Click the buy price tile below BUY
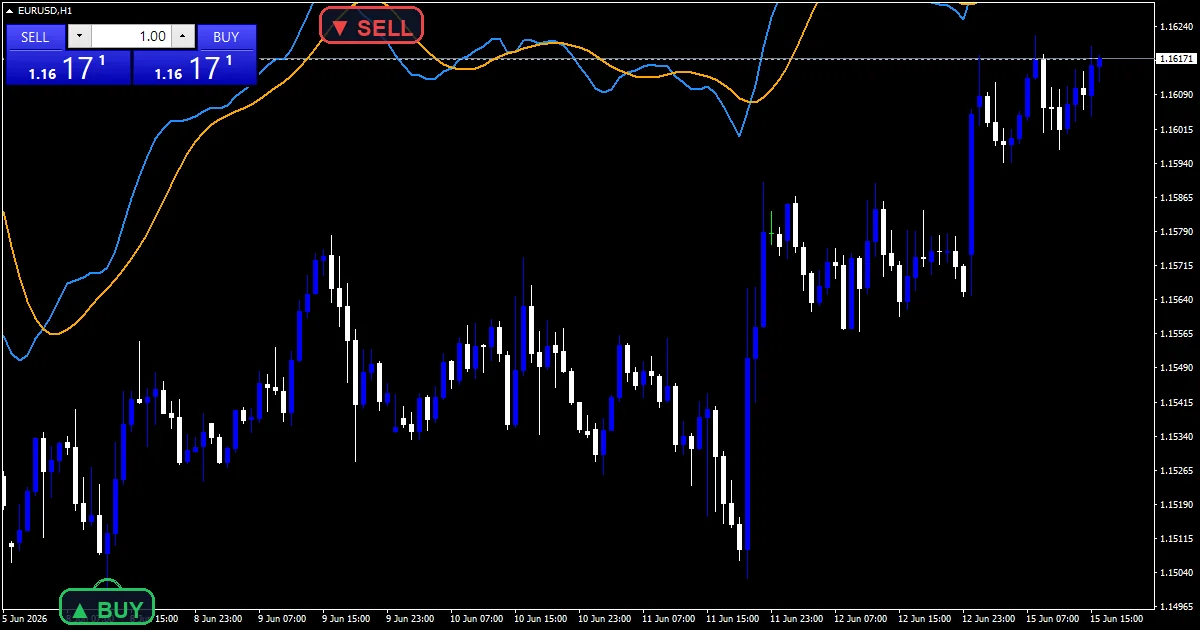 pyautogui.click(x=195, y=68)
